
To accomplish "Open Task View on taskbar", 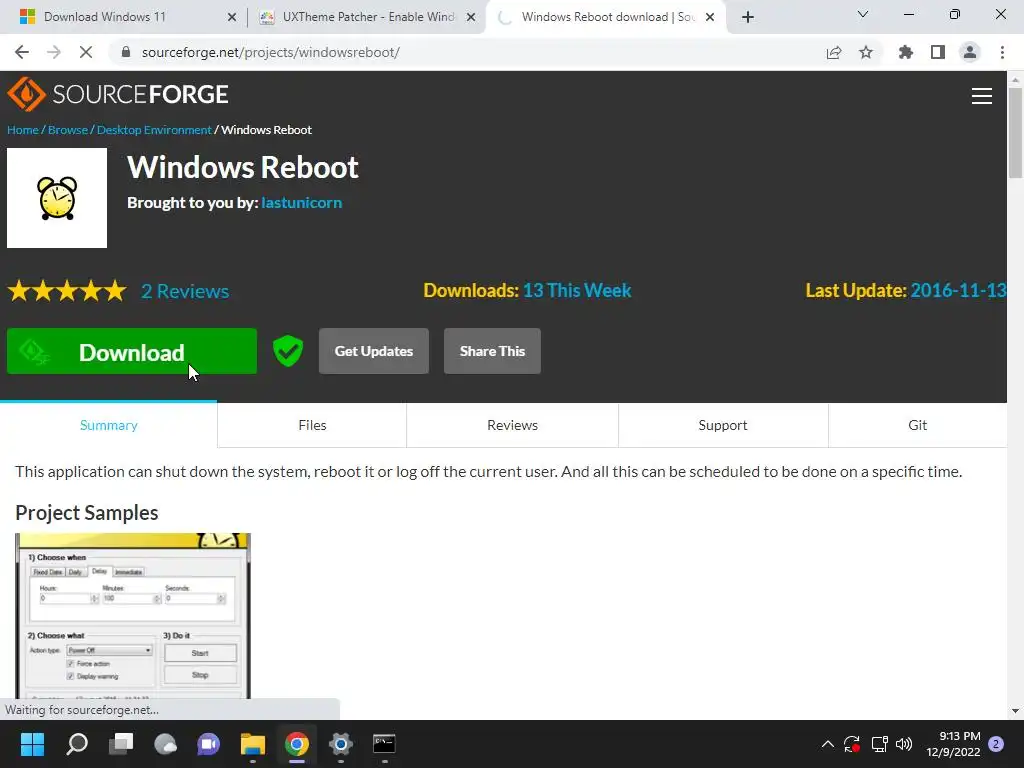I will point(121,744).
